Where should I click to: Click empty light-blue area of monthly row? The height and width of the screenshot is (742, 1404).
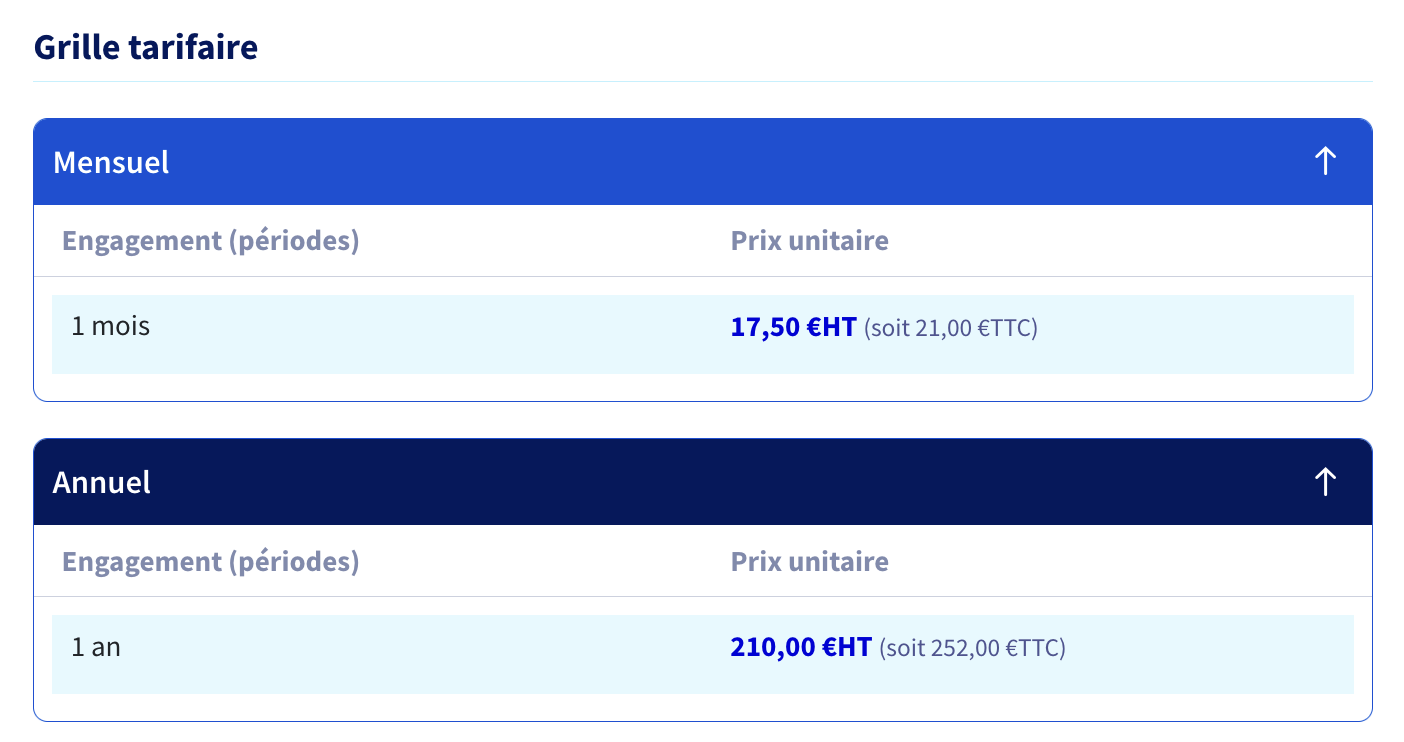point(1200,334)
